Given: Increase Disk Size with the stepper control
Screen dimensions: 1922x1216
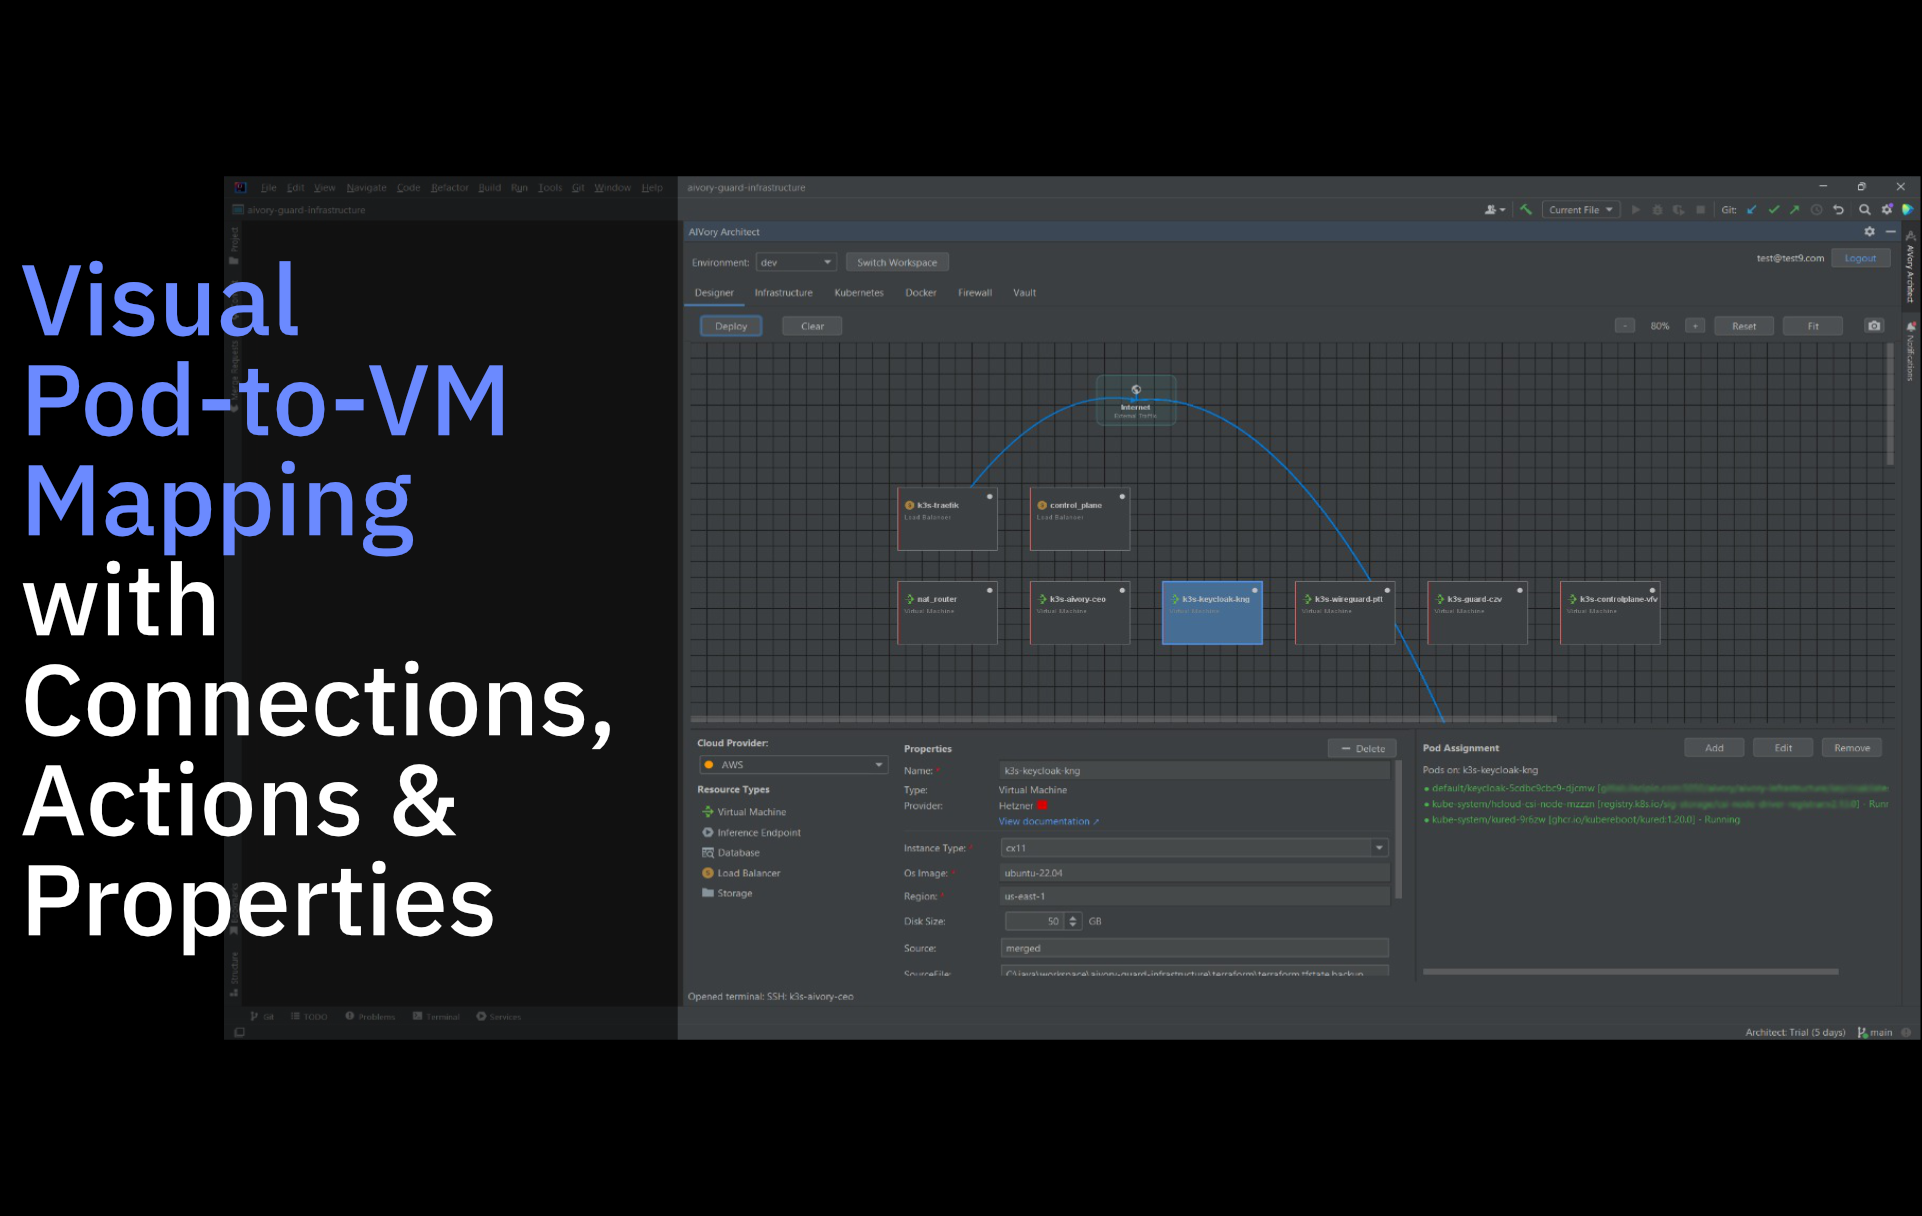Looking at the screenshot, I should 1072,917.
